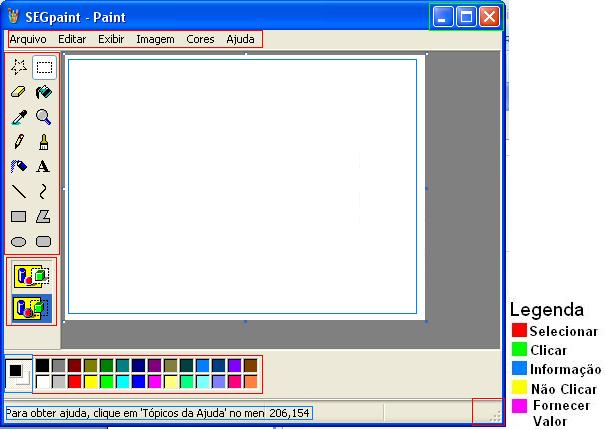This screenshot has width=605, height=430.
Task: Select the Ellipse tool
Action: click(19, 242)
